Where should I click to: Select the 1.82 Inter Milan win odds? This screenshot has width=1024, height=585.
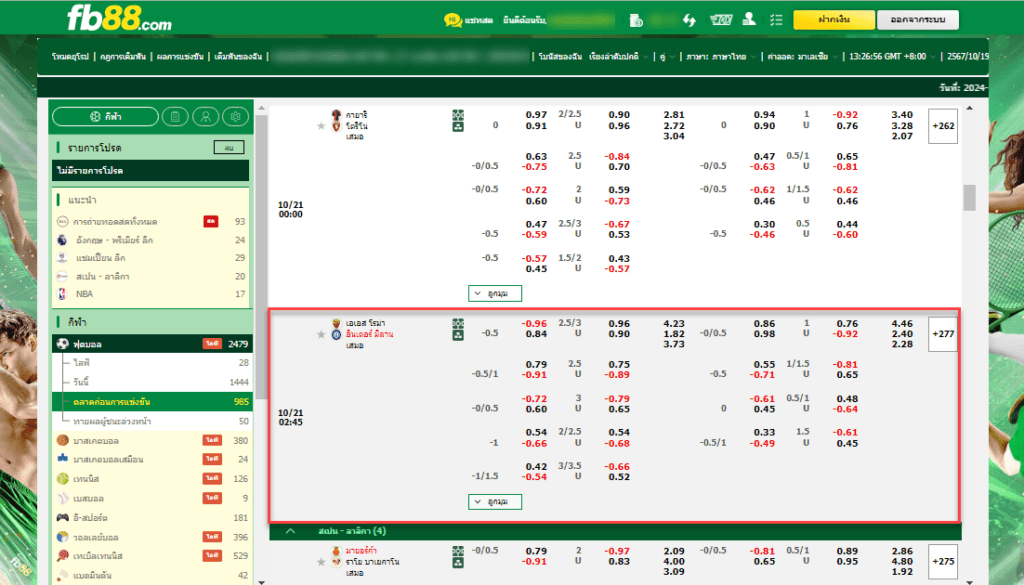[674, 334]
